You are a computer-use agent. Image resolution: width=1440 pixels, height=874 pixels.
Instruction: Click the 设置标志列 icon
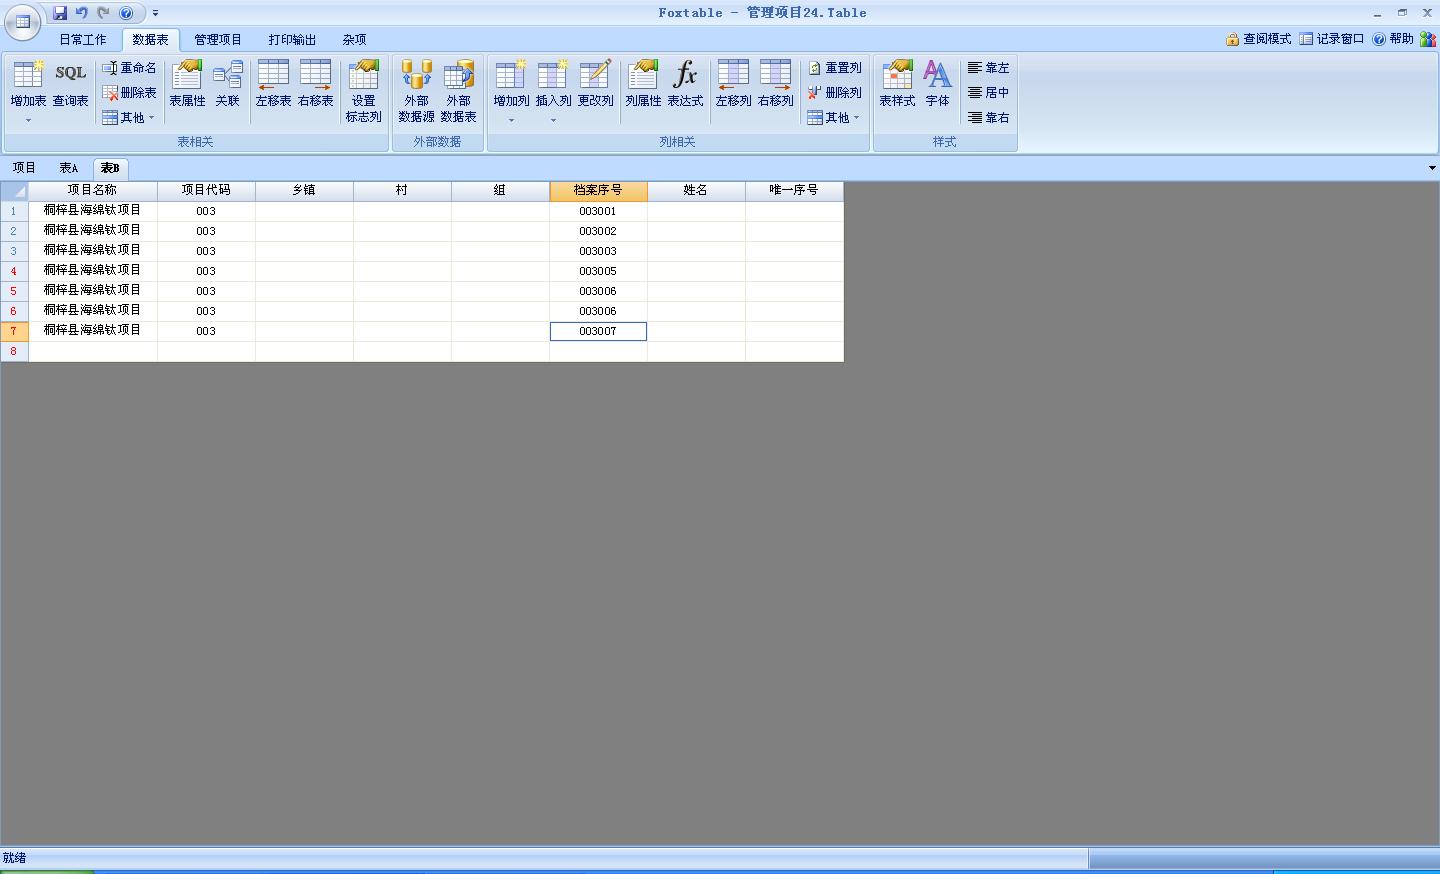tap(364, 90)
